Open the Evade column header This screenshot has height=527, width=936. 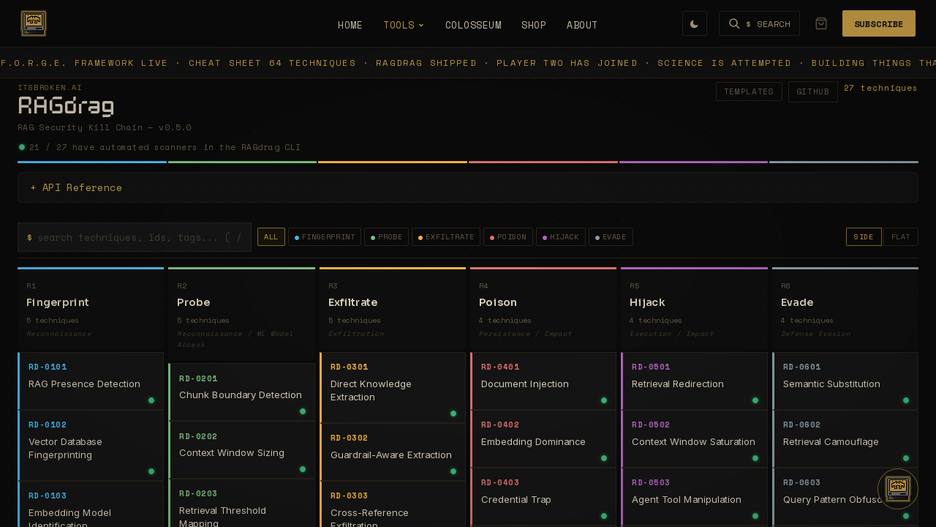pyautogui.click(x=845, y=309)
